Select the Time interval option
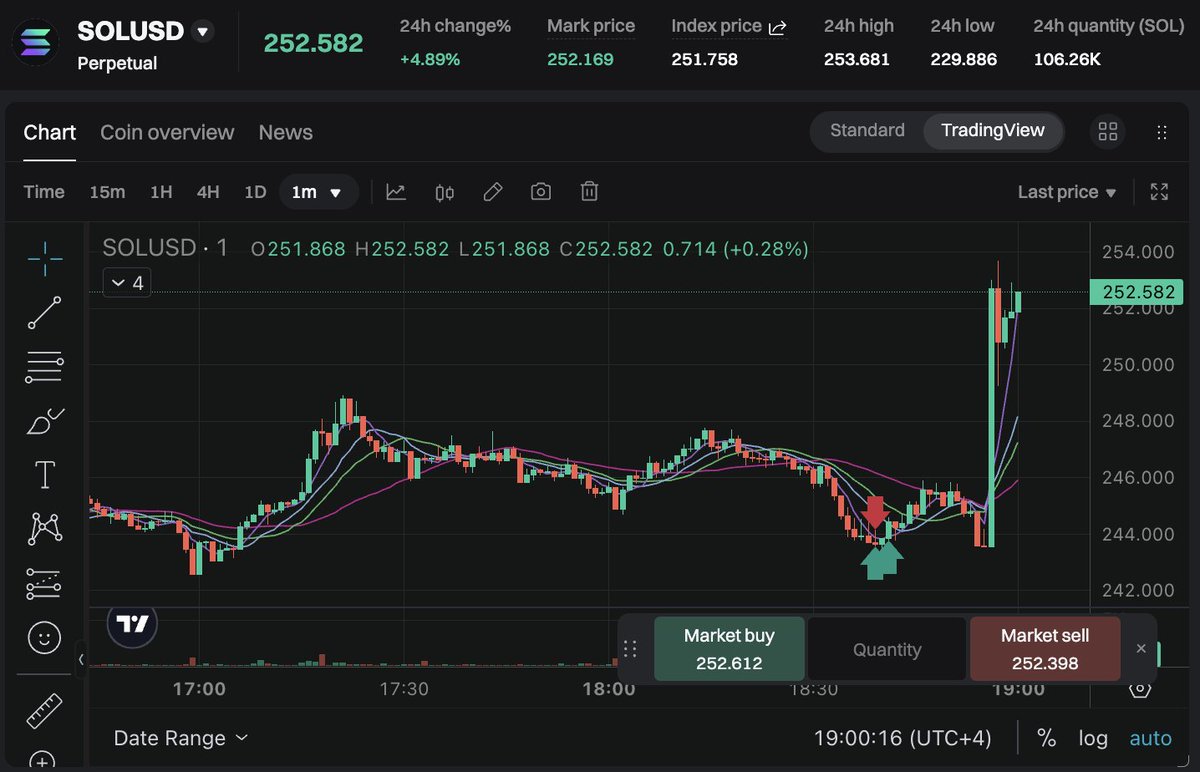Screen dimensions: 1200x772 (x=44, y=192)
